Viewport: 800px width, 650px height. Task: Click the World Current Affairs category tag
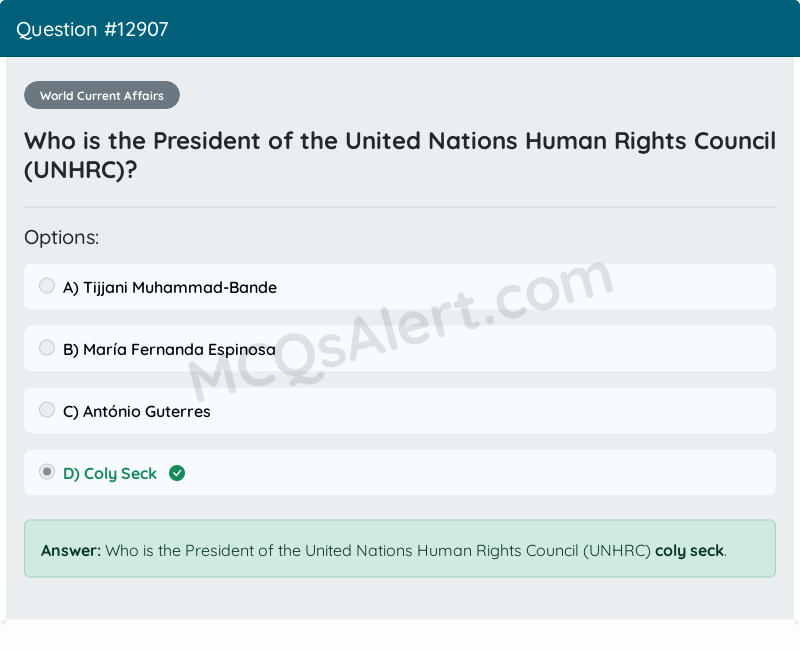101,95
